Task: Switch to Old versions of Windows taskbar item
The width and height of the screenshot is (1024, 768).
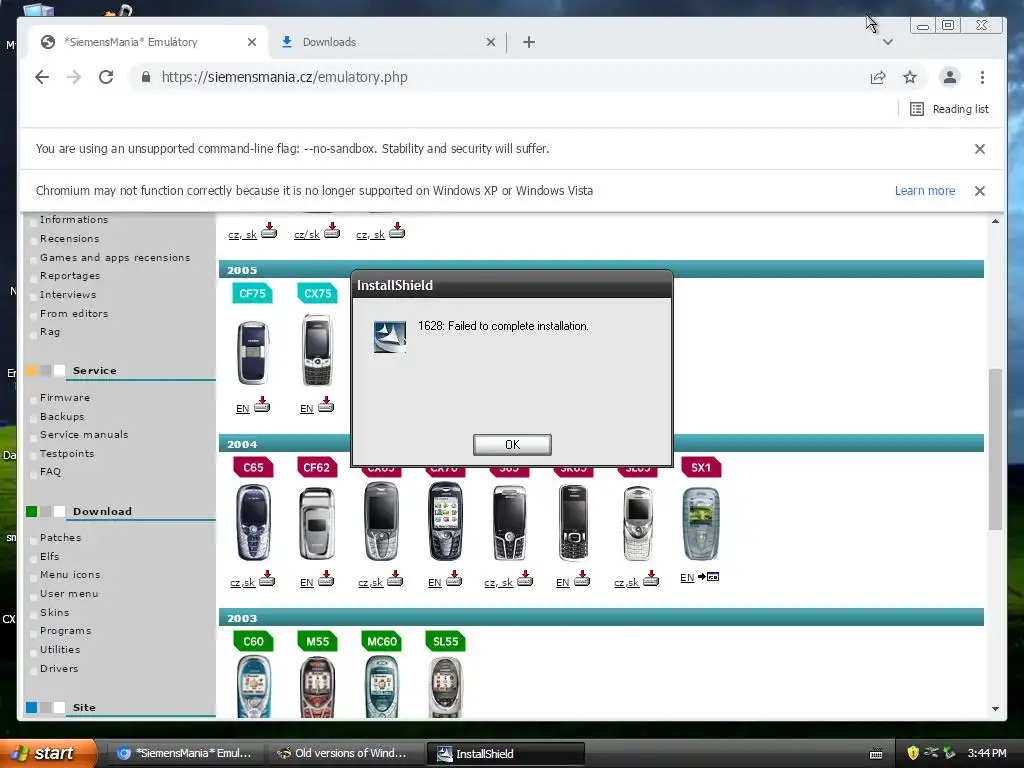Action: click(x=345, y=754)
